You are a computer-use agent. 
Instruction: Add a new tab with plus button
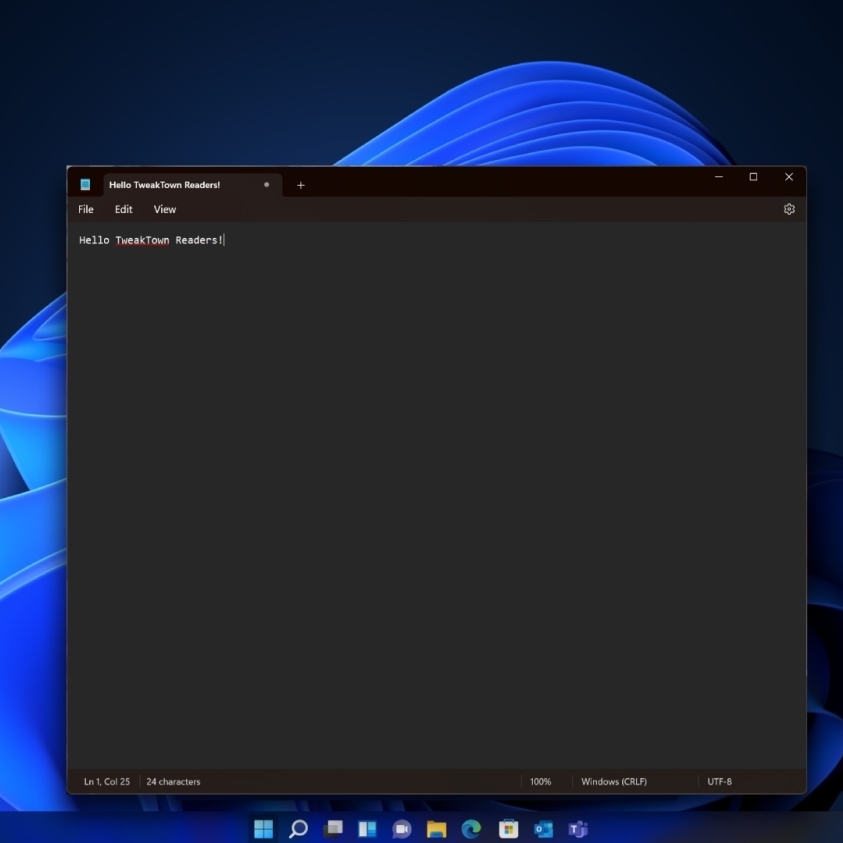(301, 185)
